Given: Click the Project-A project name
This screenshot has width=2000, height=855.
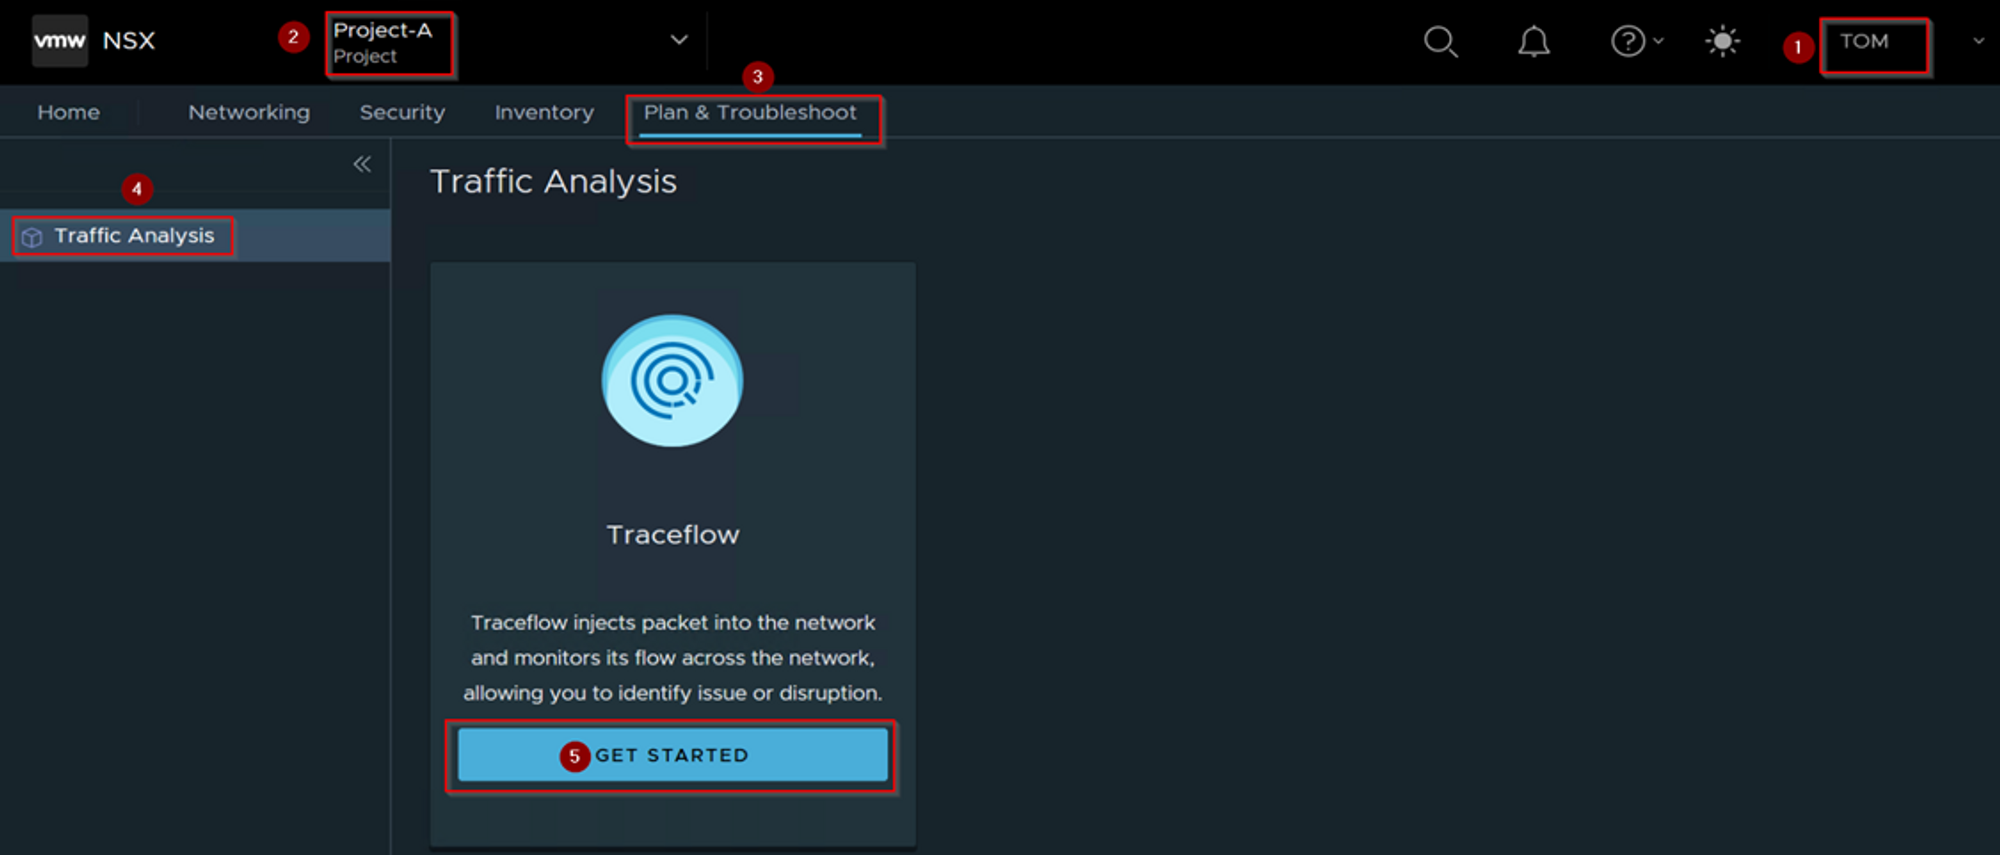Looking at the screenshot, I should (x=383, y=31).
